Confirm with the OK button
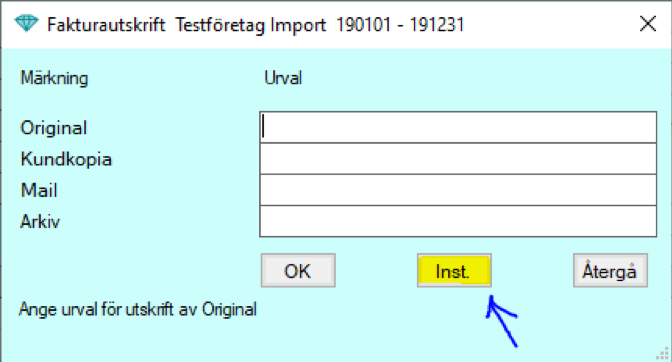This screenshot has height=362, width=672. click(298, 271)
